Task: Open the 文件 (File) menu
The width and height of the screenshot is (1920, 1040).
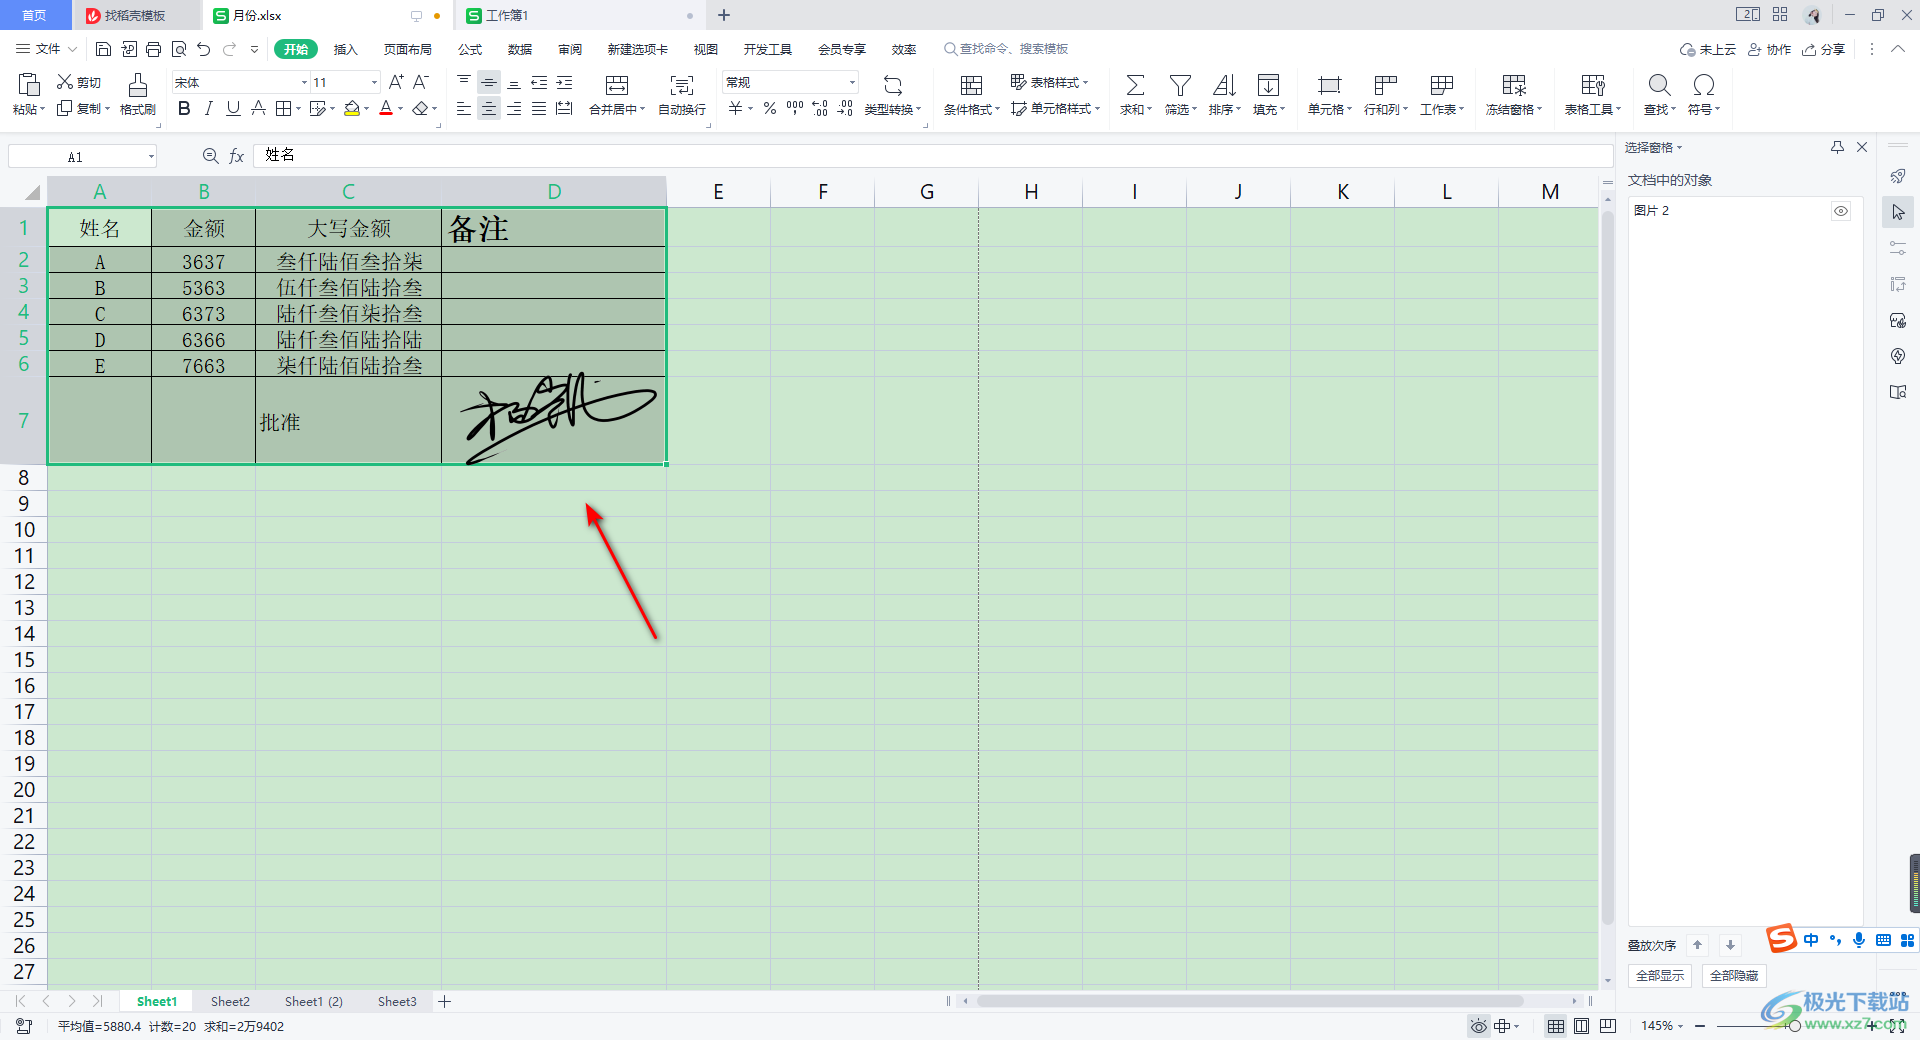Action: [46, 49]
